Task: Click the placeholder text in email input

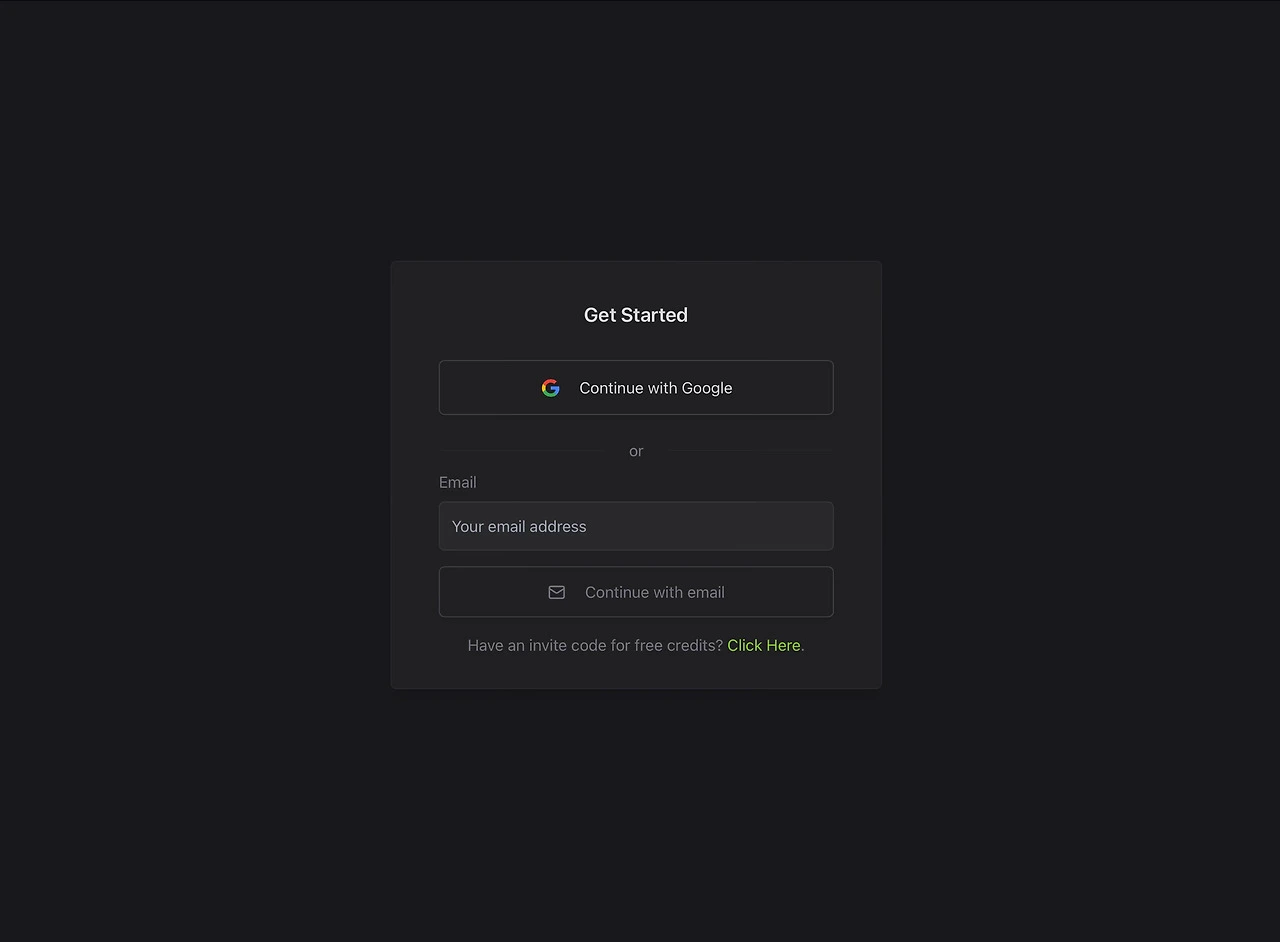Action: 519,526
